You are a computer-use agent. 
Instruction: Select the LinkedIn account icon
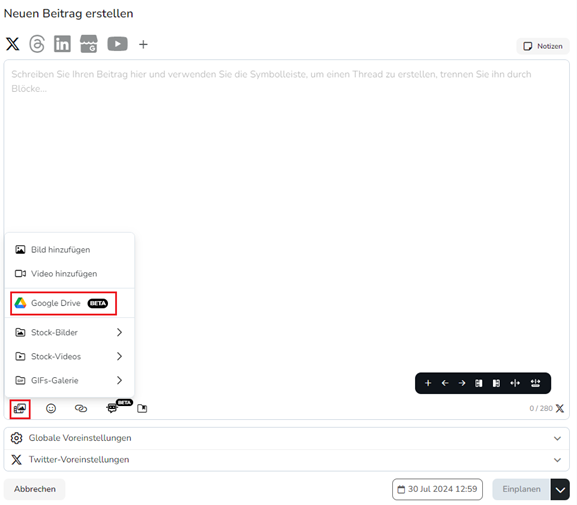(62, 44)
